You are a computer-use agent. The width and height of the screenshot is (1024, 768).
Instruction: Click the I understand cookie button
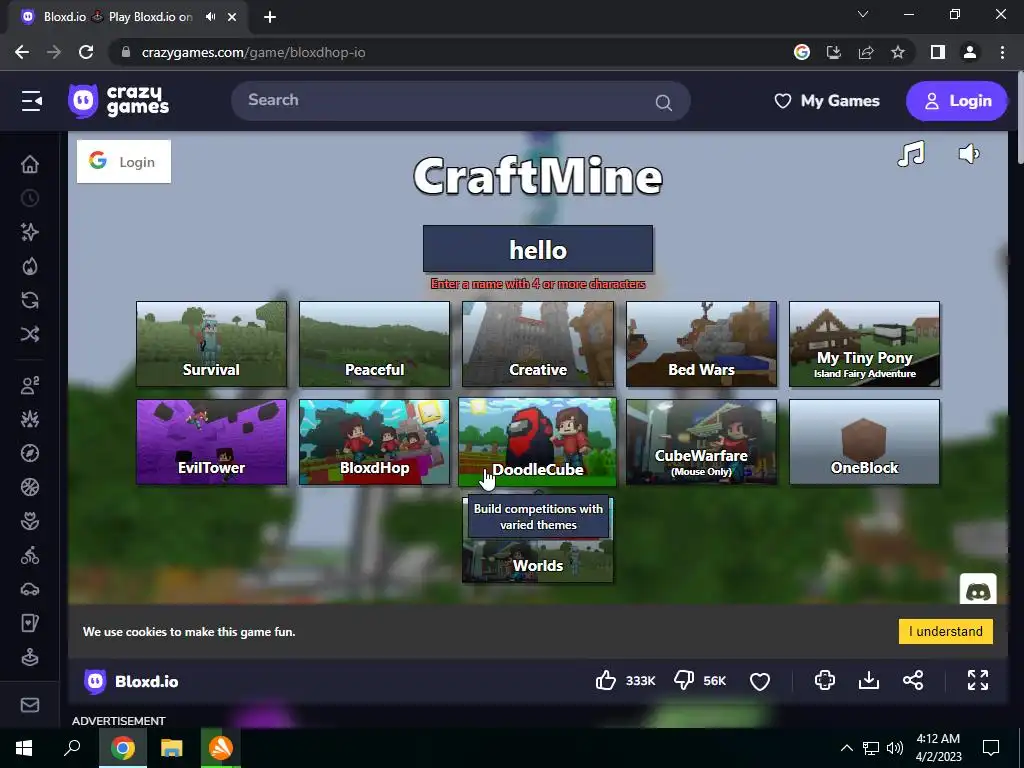click(x=946, y=632)
